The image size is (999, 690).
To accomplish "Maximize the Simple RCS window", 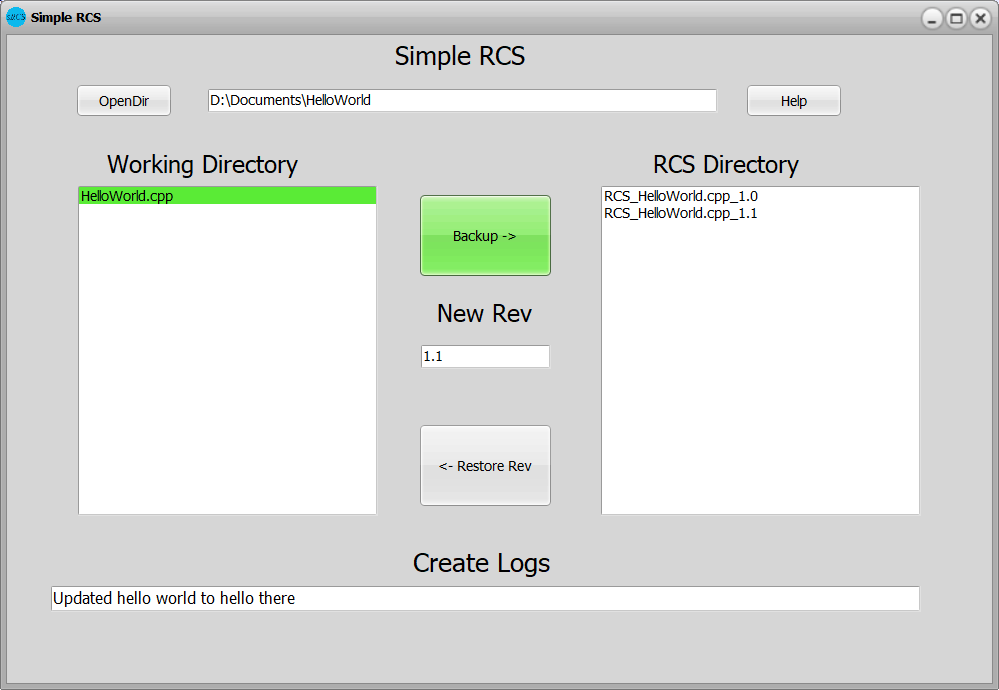I will pyautogui.click(x=956, y=18).
